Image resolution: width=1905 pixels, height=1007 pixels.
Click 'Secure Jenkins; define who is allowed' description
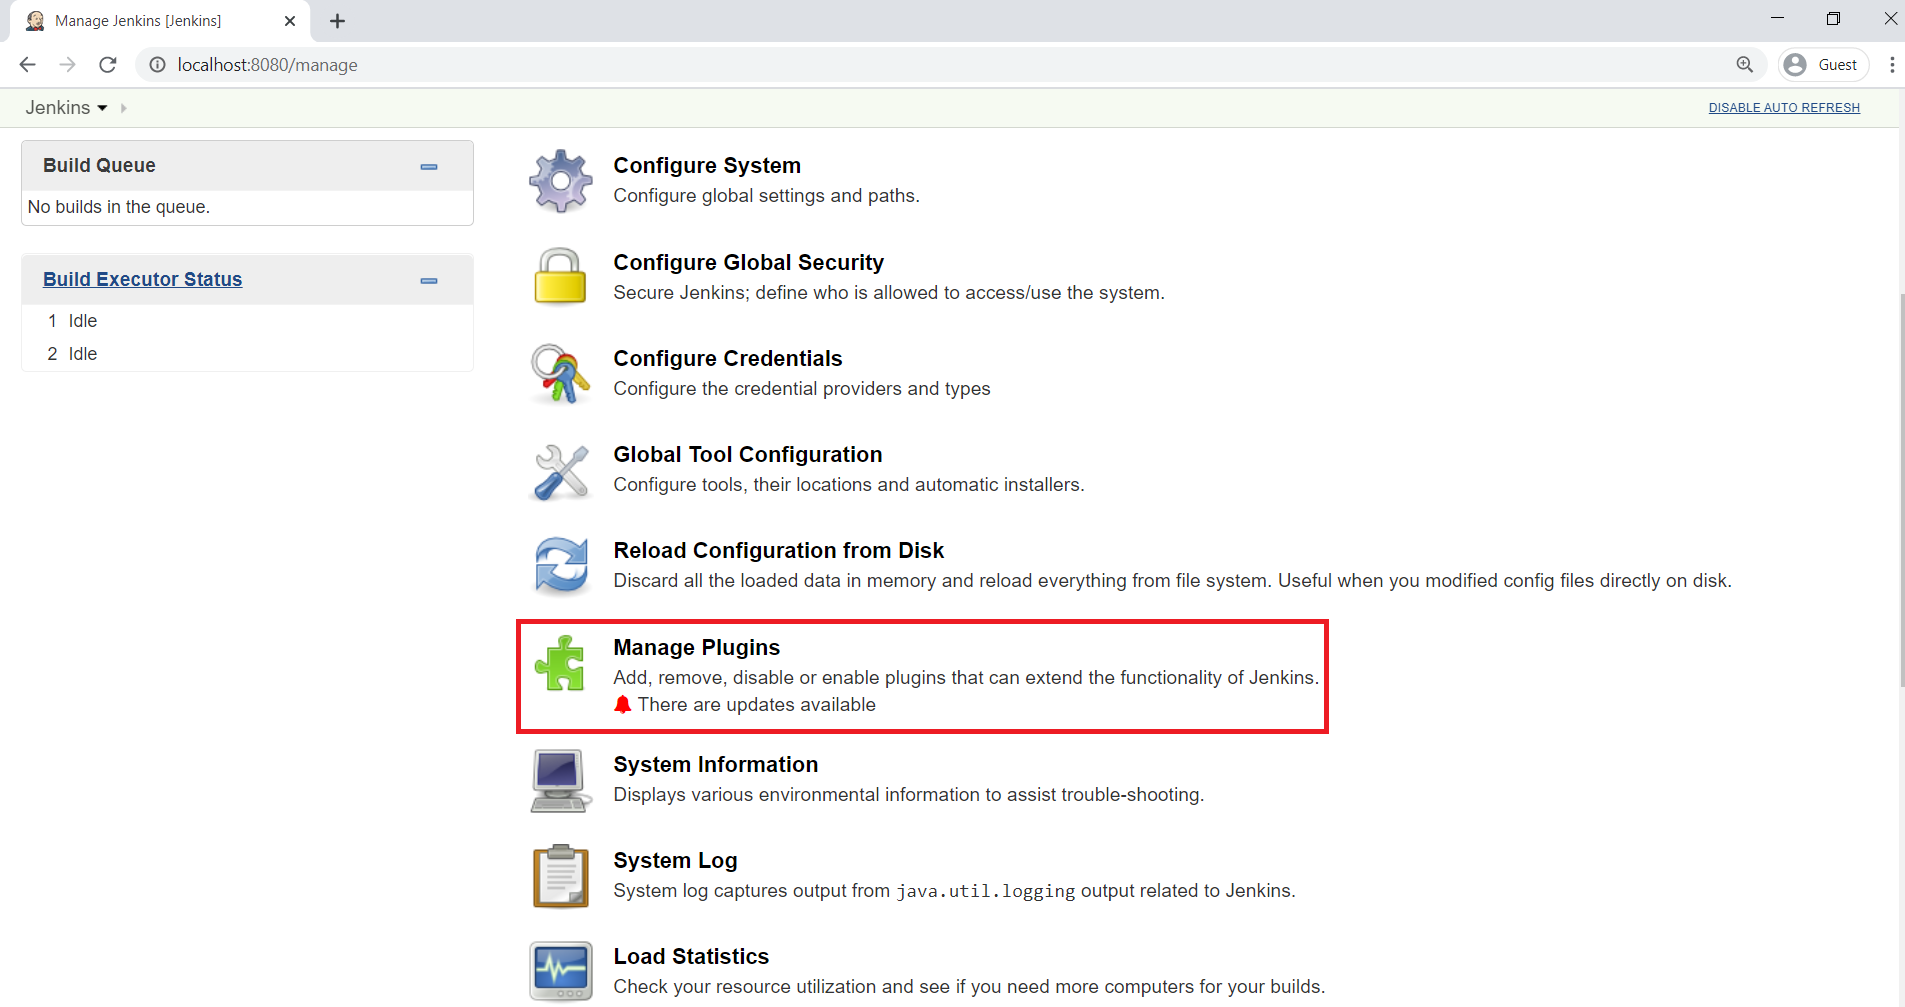pos(889,293)
